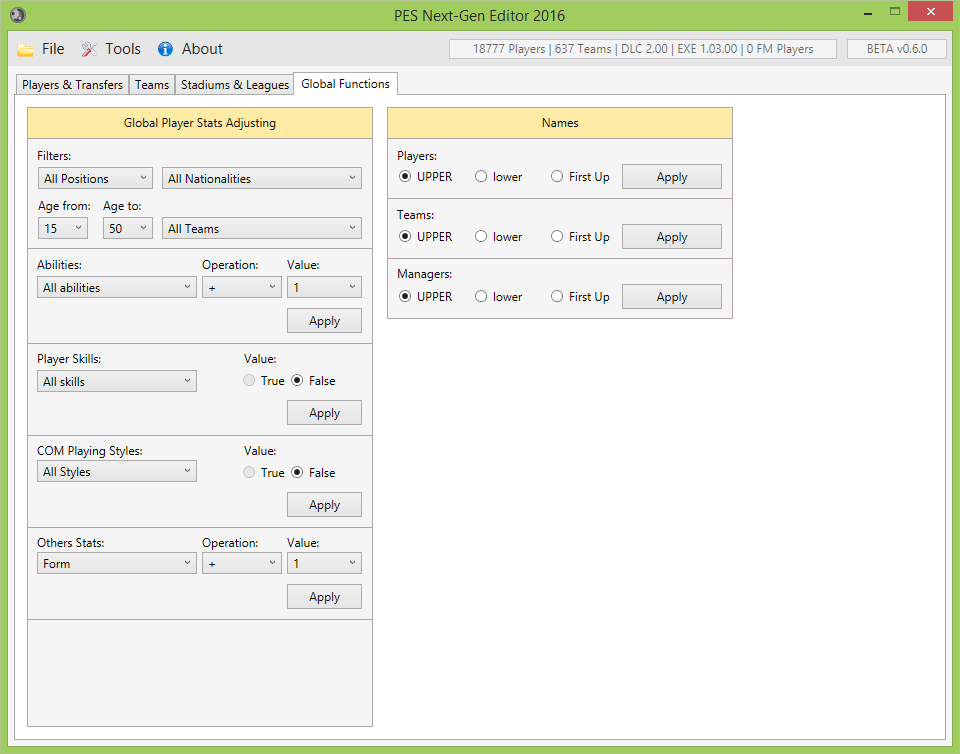
Task: Open the Stadiums & Leagues tab
Action: pos(234,84)
